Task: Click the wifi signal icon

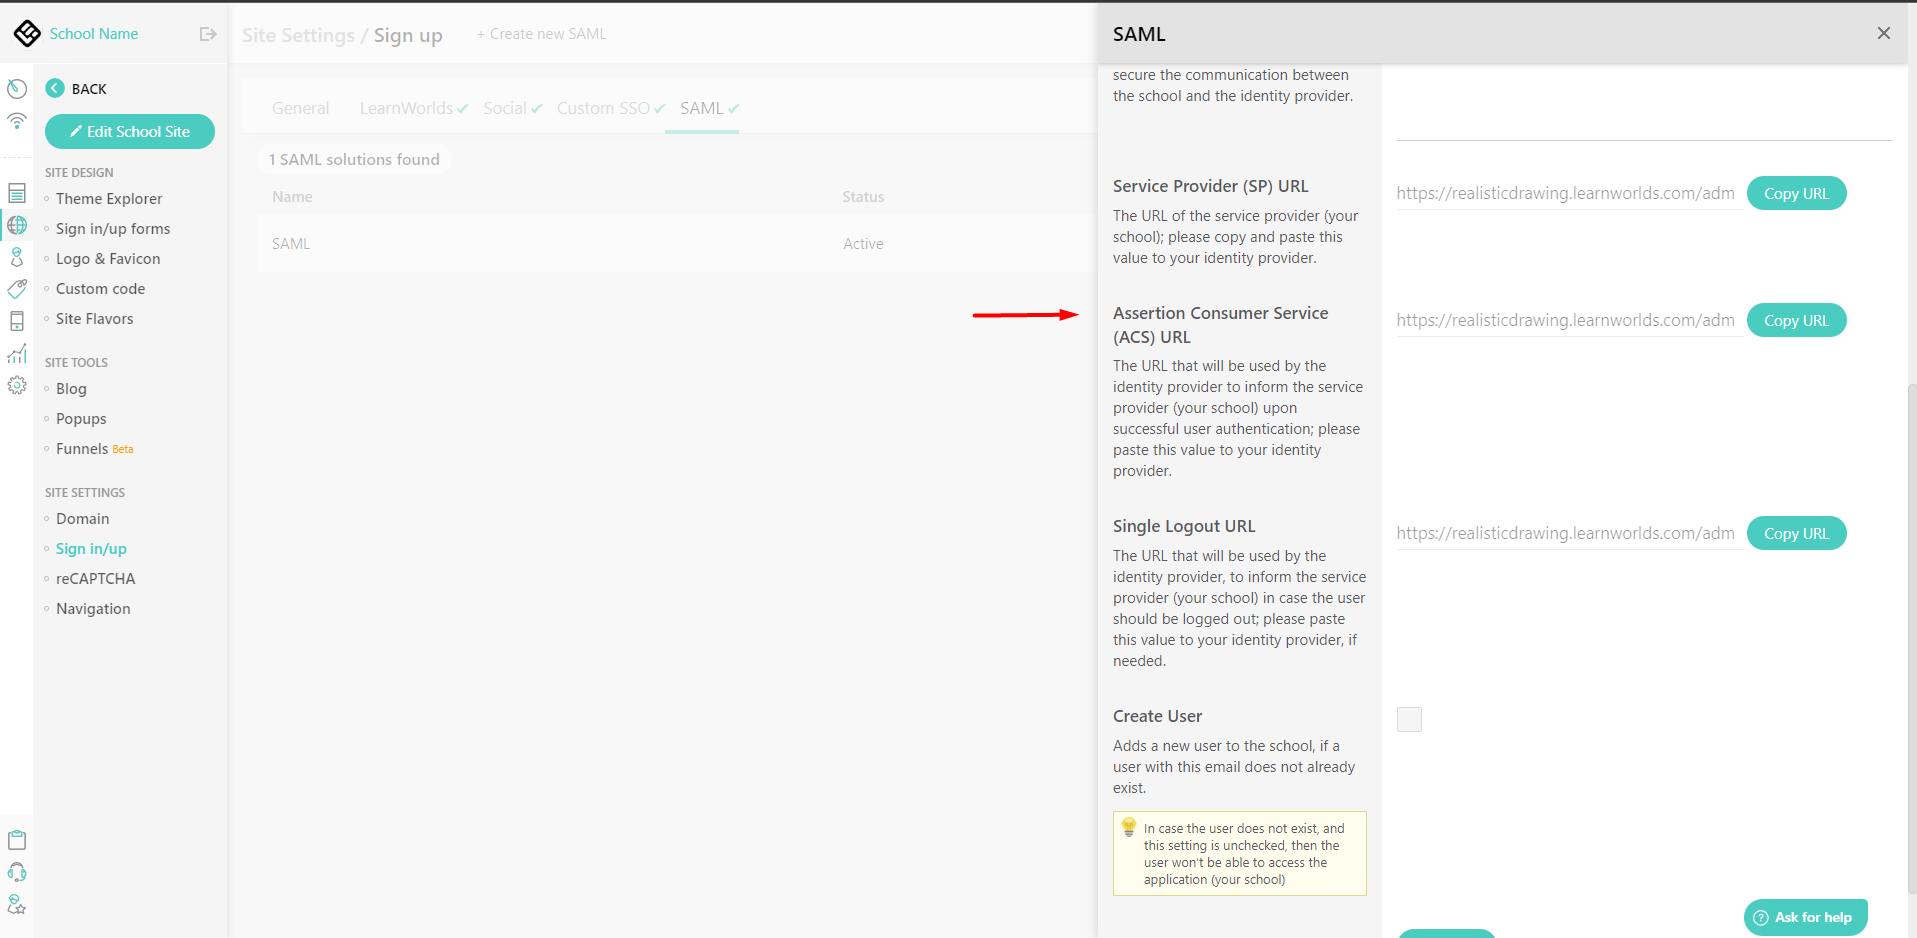Action: [x=17, y=121]
